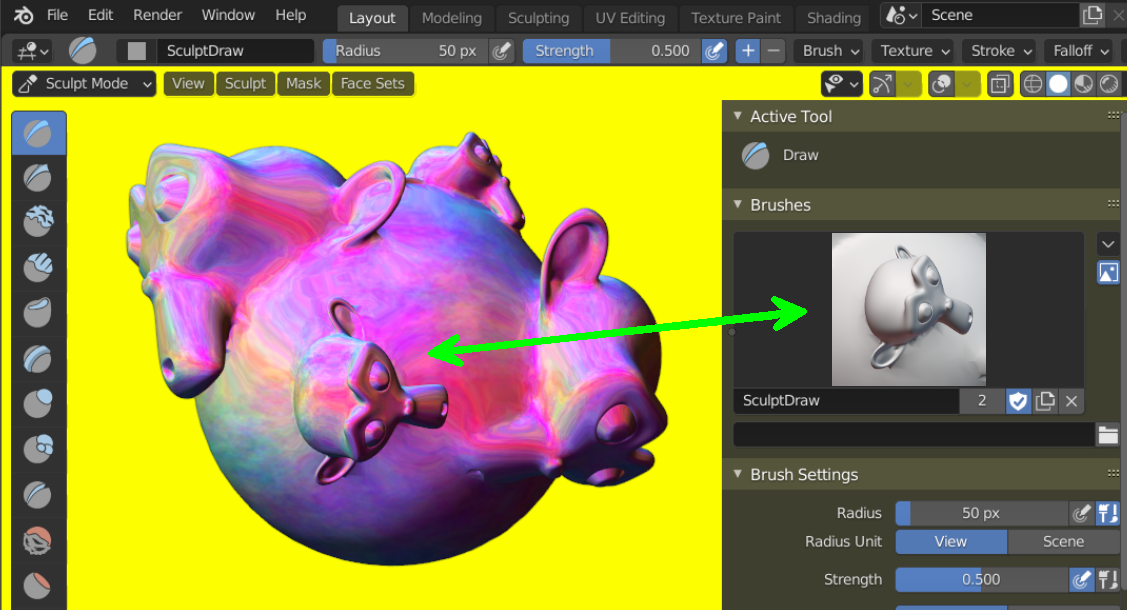Open the editor type dropdown

(x=33, y=51)
